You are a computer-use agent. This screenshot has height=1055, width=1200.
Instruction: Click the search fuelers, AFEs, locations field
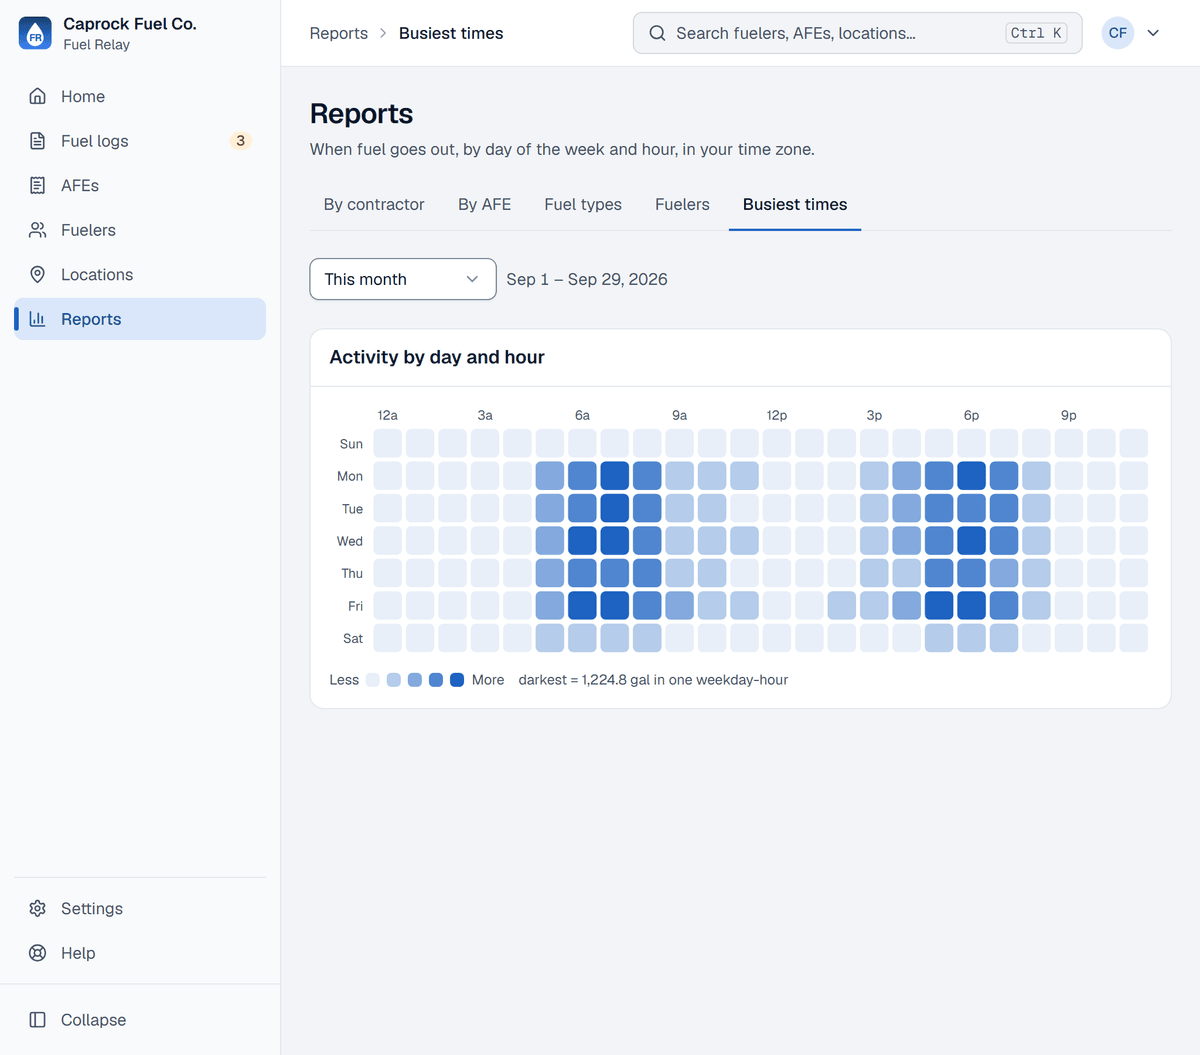coord(857,33)
